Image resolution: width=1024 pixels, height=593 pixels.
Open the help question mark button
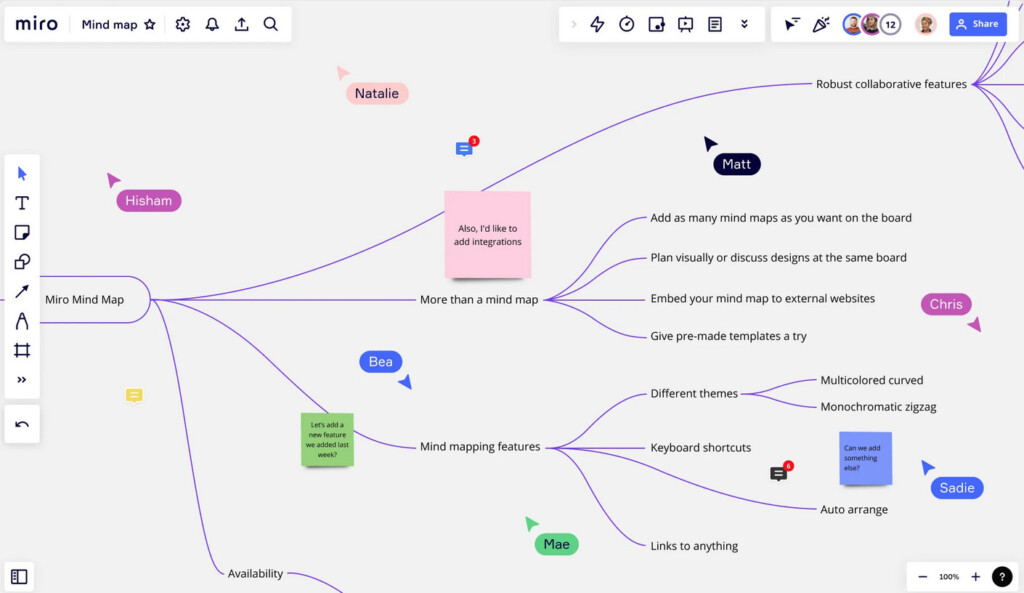coord(1002,576)
